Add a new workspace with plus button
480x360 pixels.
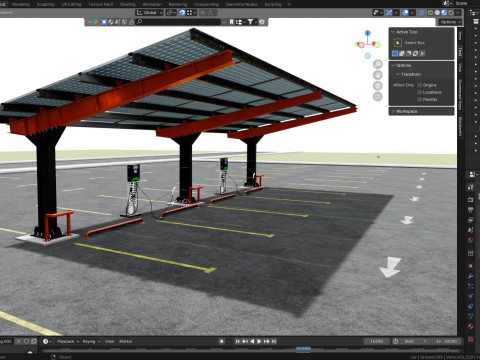[x=289, y=4]
